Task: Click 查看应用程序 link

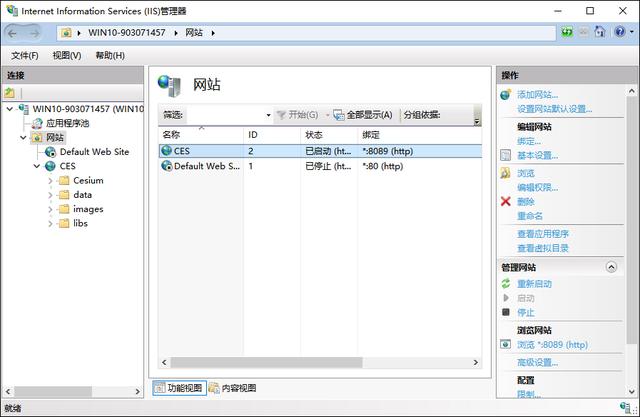Action: (x=543, y=234)
